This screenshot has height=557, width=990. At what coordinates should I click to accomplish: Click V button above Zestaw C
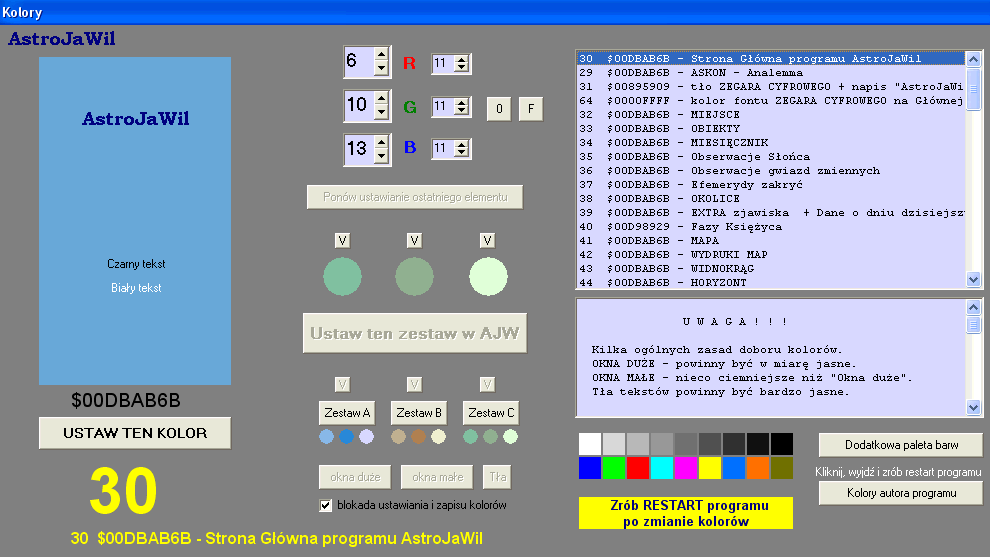487,384
